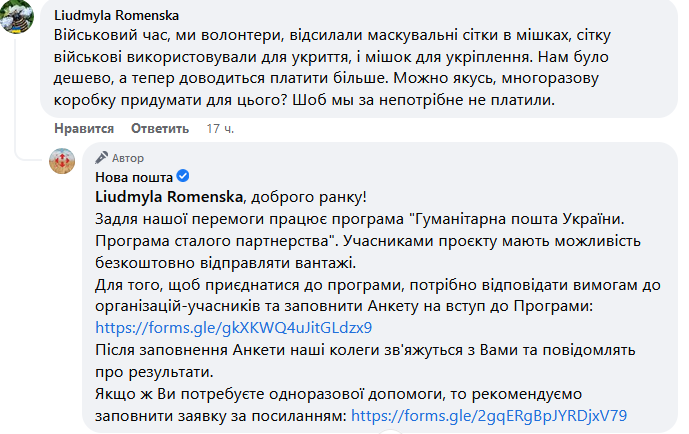Click the words 'Після заповнення Анкети'

(x=186, y=349)
